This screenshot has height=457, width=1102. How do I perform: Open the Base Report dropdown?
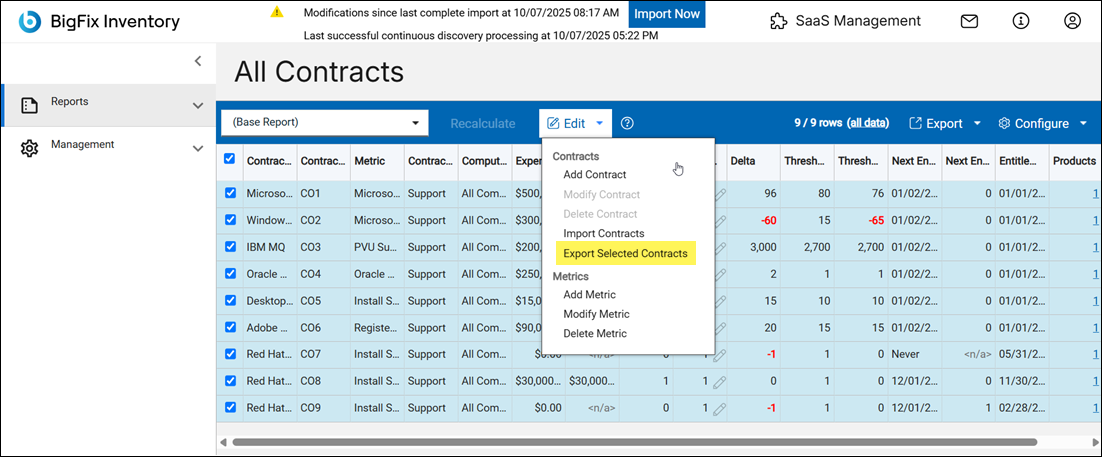tap(324, 123)
